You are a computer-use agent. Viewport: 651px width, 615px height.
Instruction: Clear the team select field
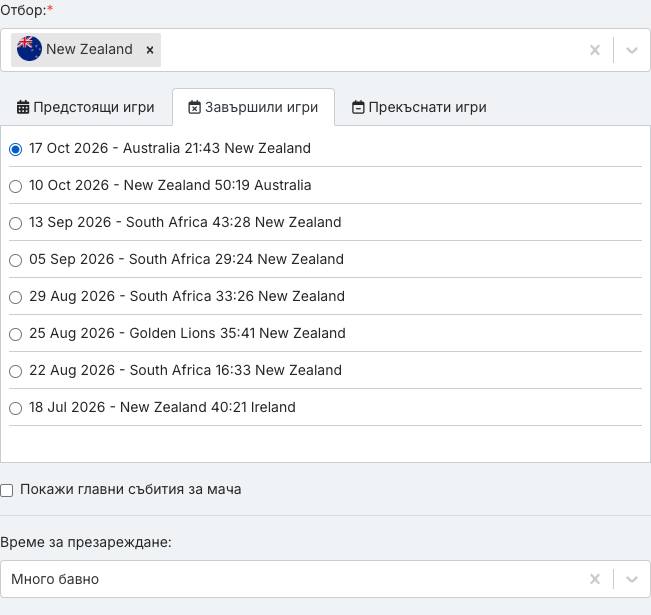(595, 50)
